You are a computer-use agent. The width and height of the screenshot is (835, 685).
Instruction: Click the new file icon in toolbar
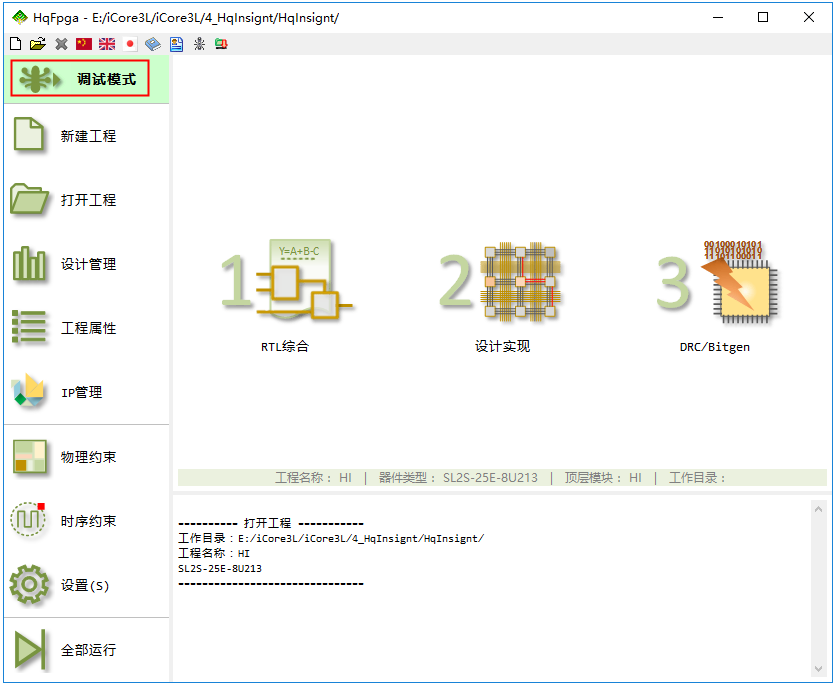pos(15,44)
